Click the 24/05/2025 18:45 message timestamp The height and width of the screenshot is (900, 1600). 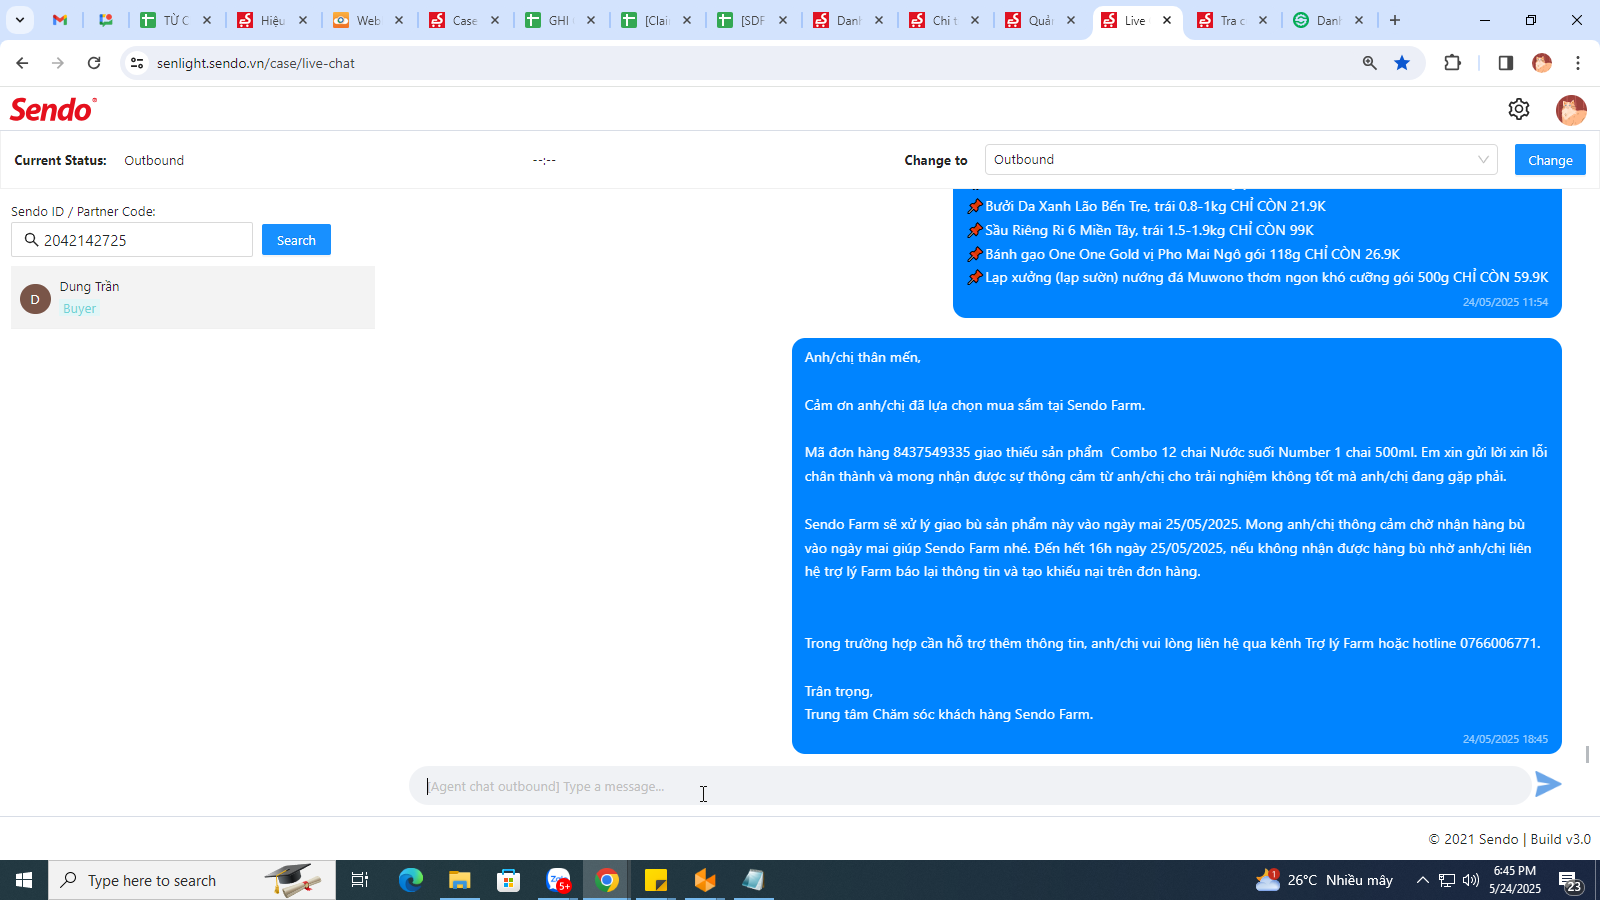coord(1505,739)
